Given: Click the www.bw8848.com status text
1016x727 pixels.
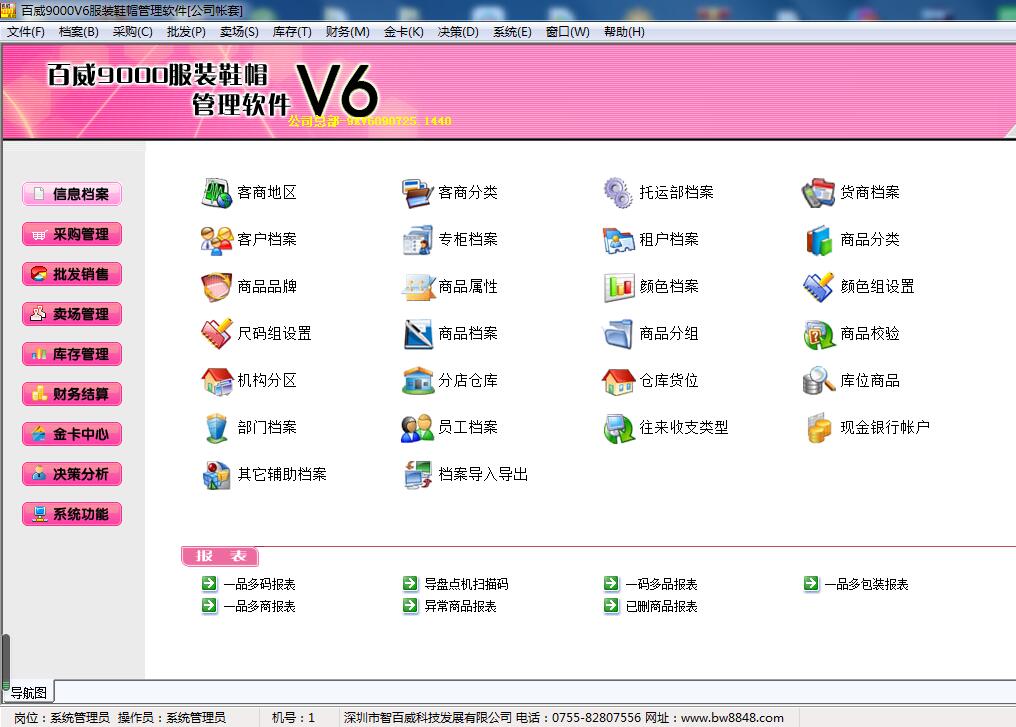Looking at the screenshot, I should click(732, 718).
